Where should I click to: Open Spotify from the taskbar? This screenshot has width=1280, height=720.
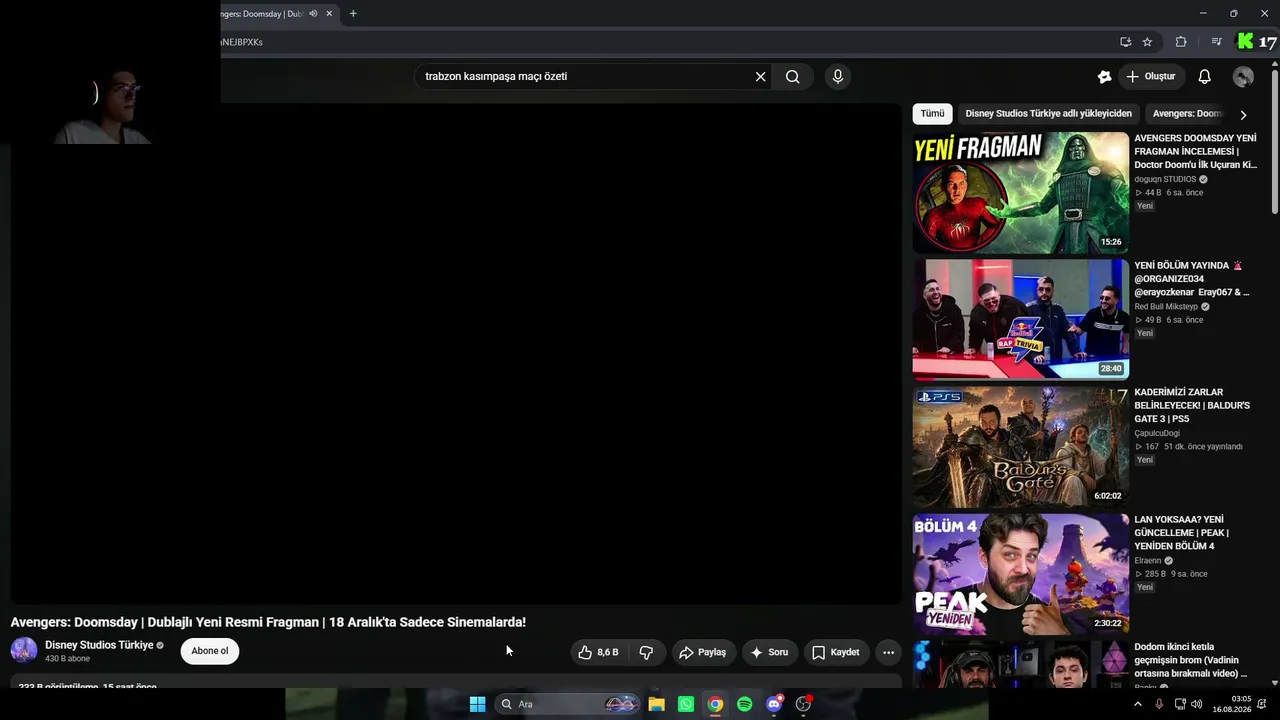(x=744, y=704)
